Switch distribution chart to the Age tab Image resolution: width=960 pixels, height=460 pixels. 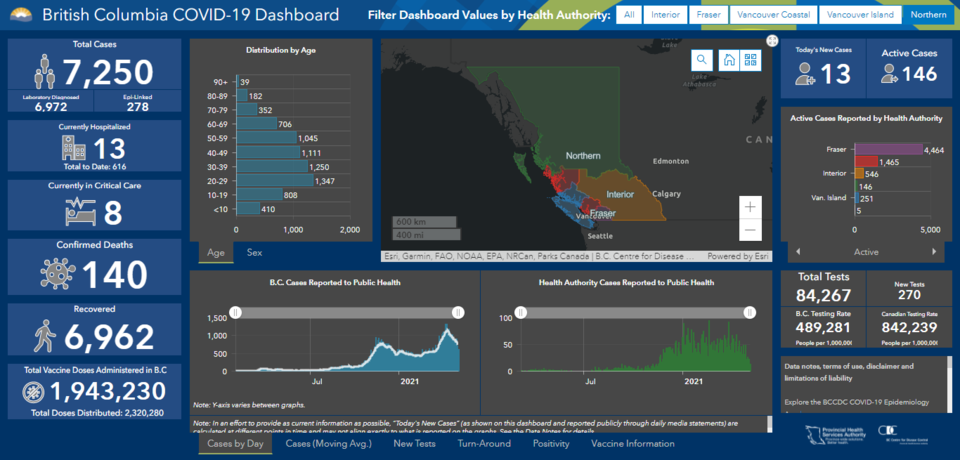pos(216,252)
